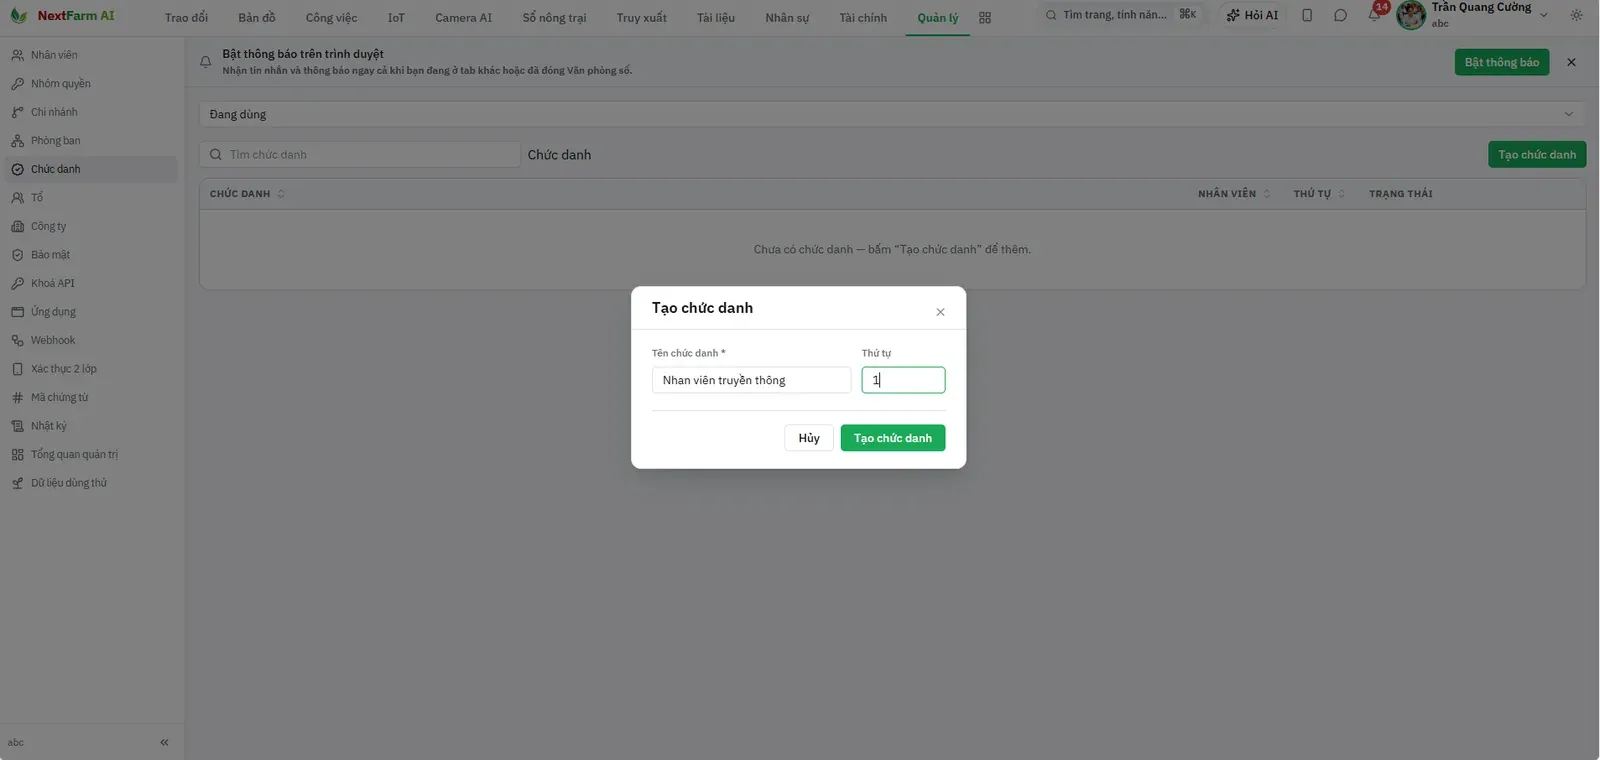Open global search Tìm trang, tính năng
Viewport: 1600px width, 760px height.
[x=1120, y=15]
